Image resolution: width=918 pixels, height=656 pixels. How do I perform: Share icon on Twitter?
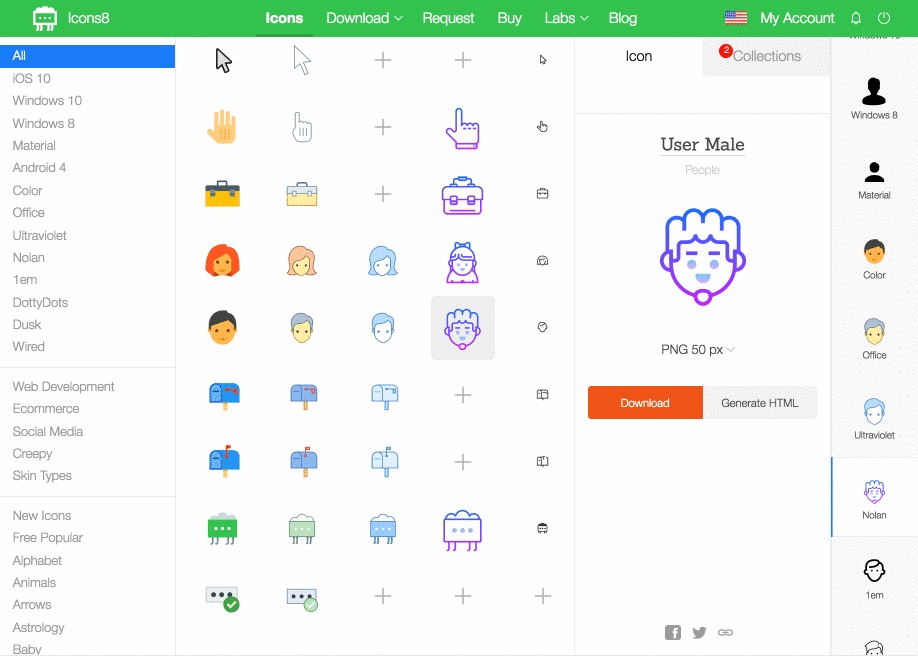(699, 632)
